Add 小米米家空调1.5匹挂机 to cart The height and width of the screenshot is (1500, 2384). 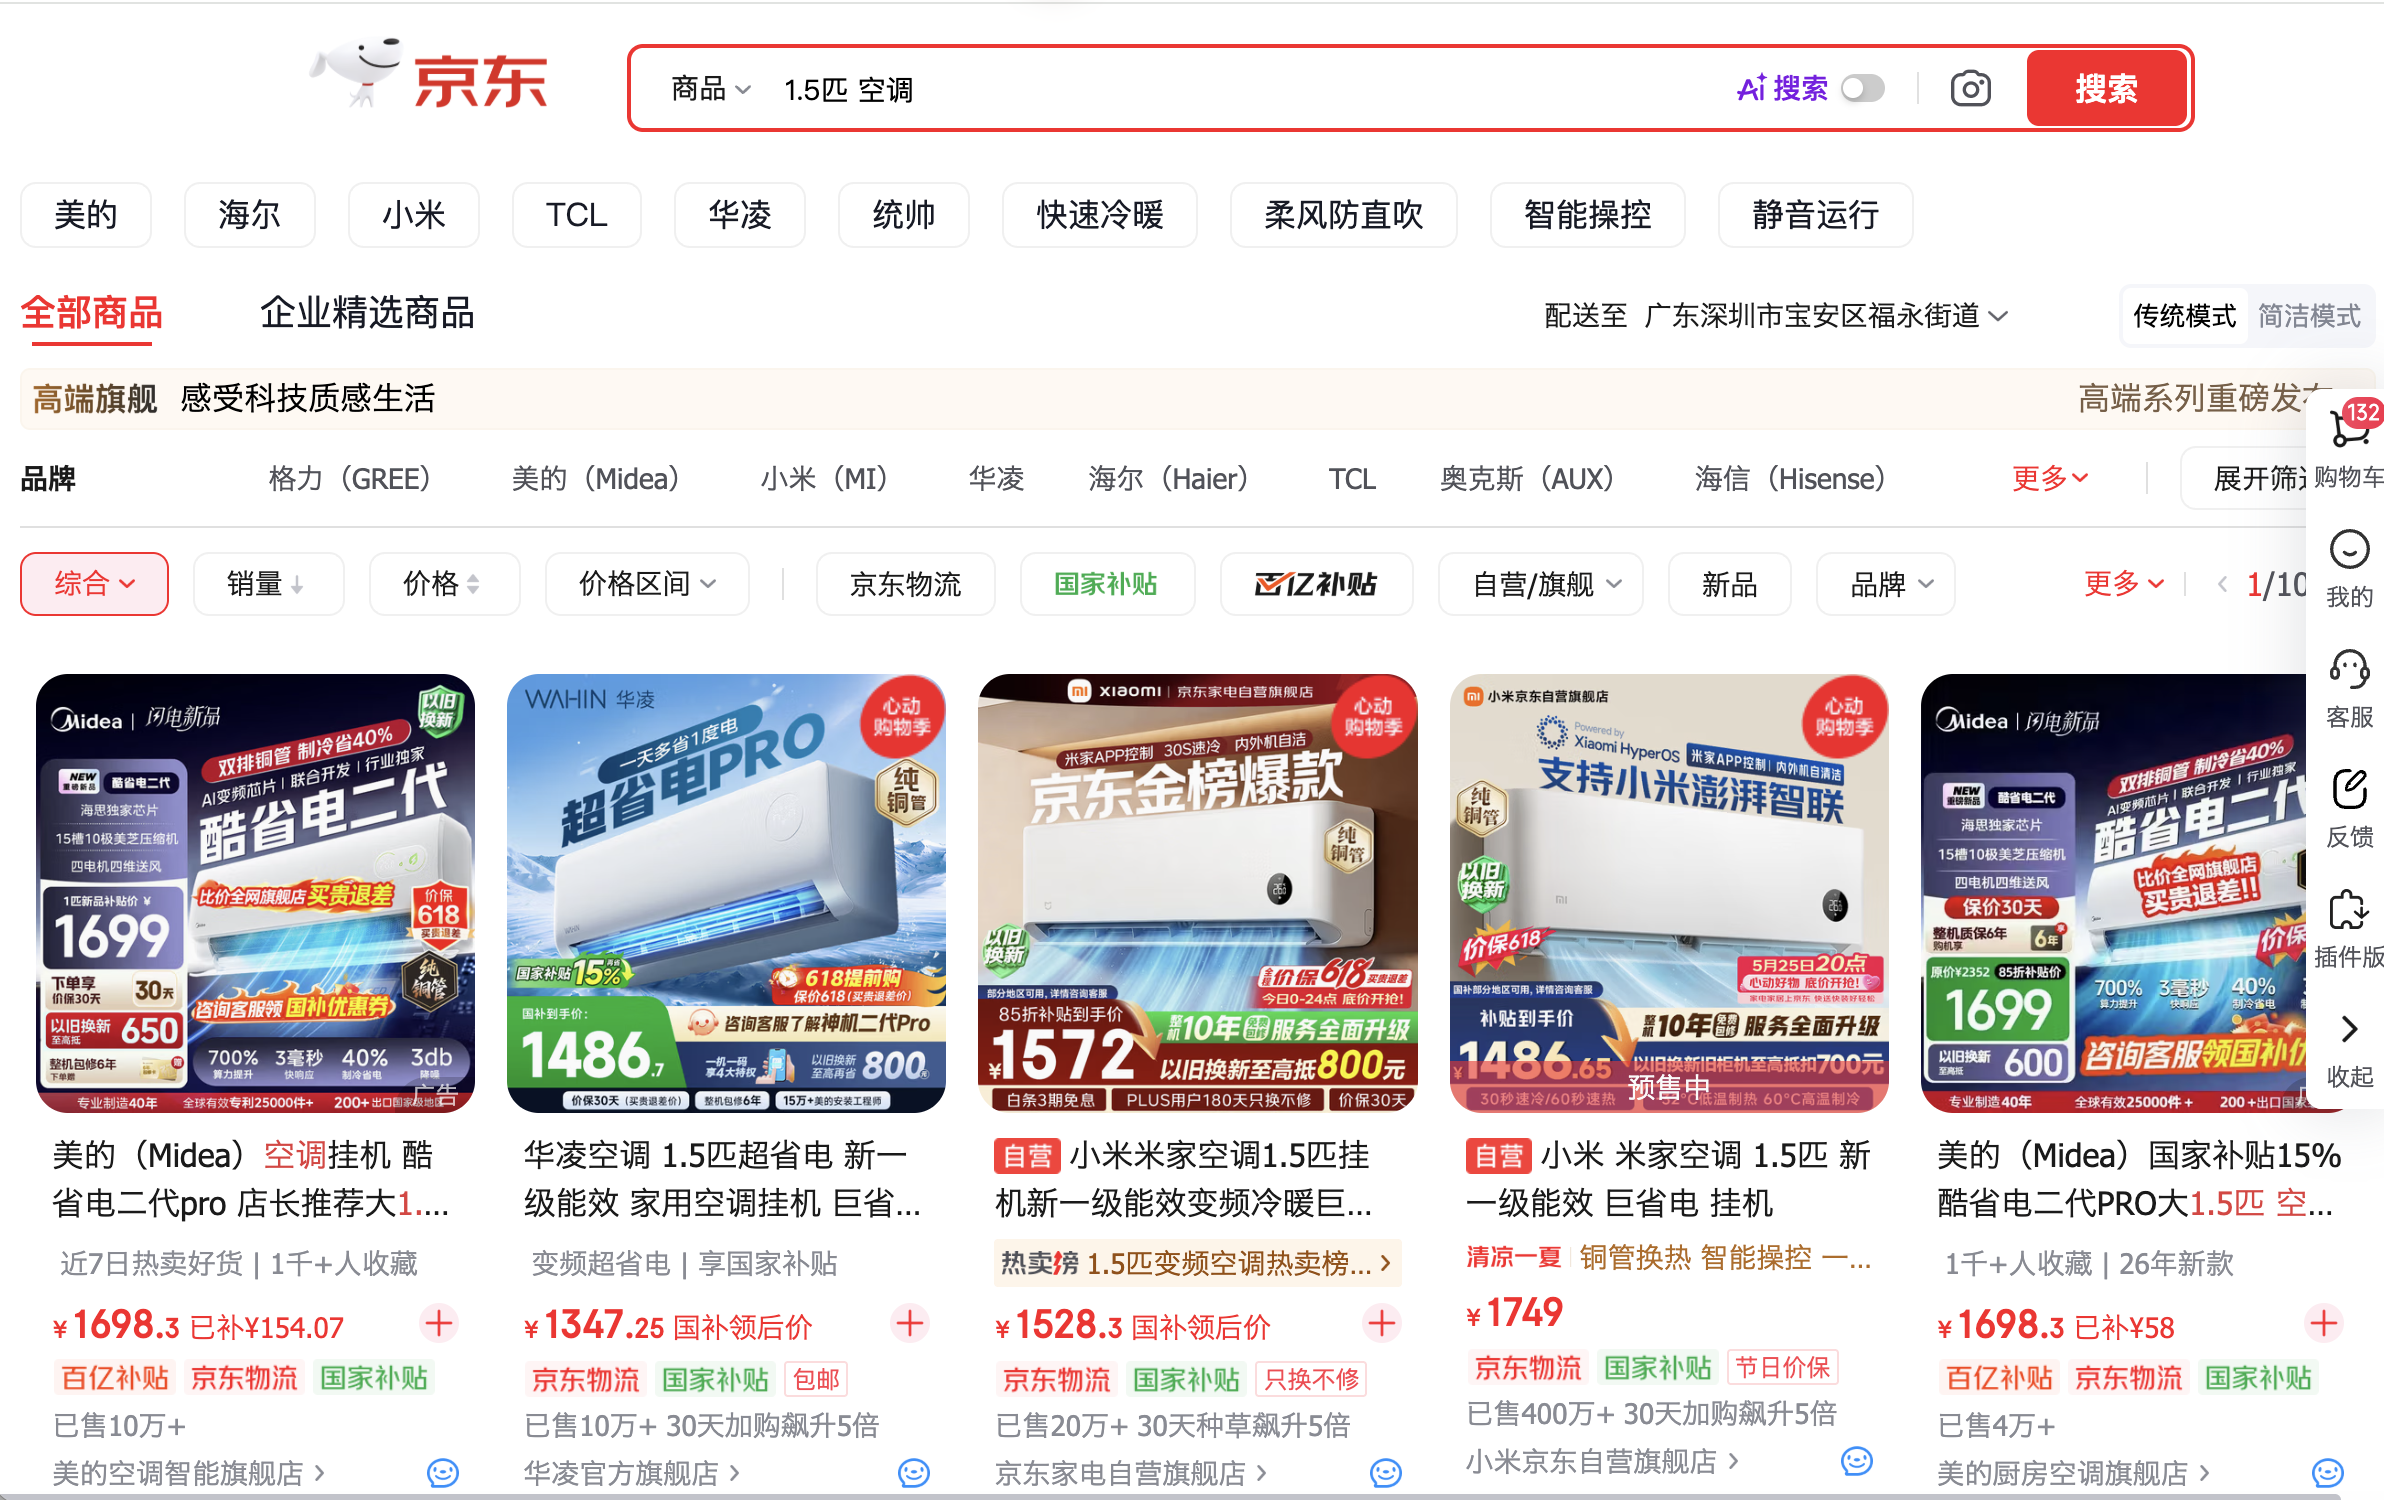point(1382,1324)
